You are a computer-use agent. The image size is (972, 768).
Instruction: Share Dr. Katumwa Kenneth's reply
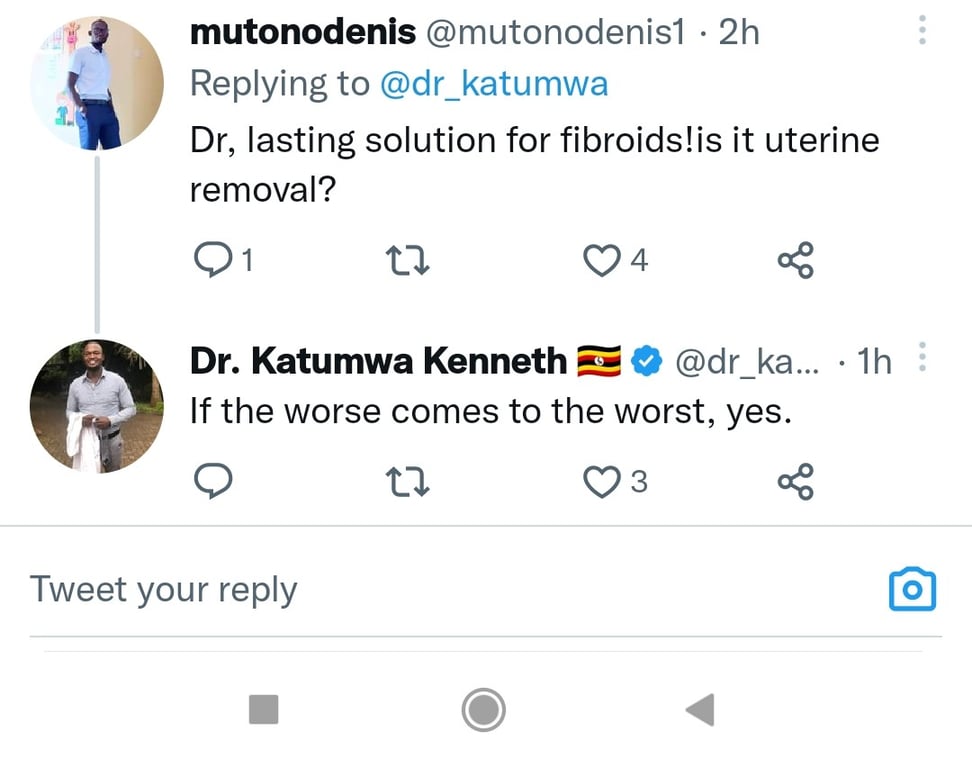pos(796,482)
